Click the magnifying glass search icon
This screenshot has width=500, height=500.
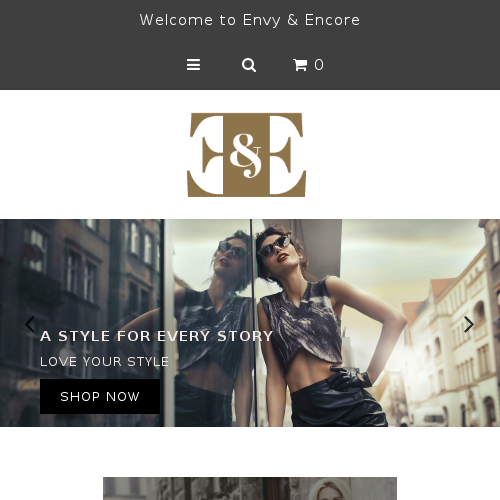[249, 65]
